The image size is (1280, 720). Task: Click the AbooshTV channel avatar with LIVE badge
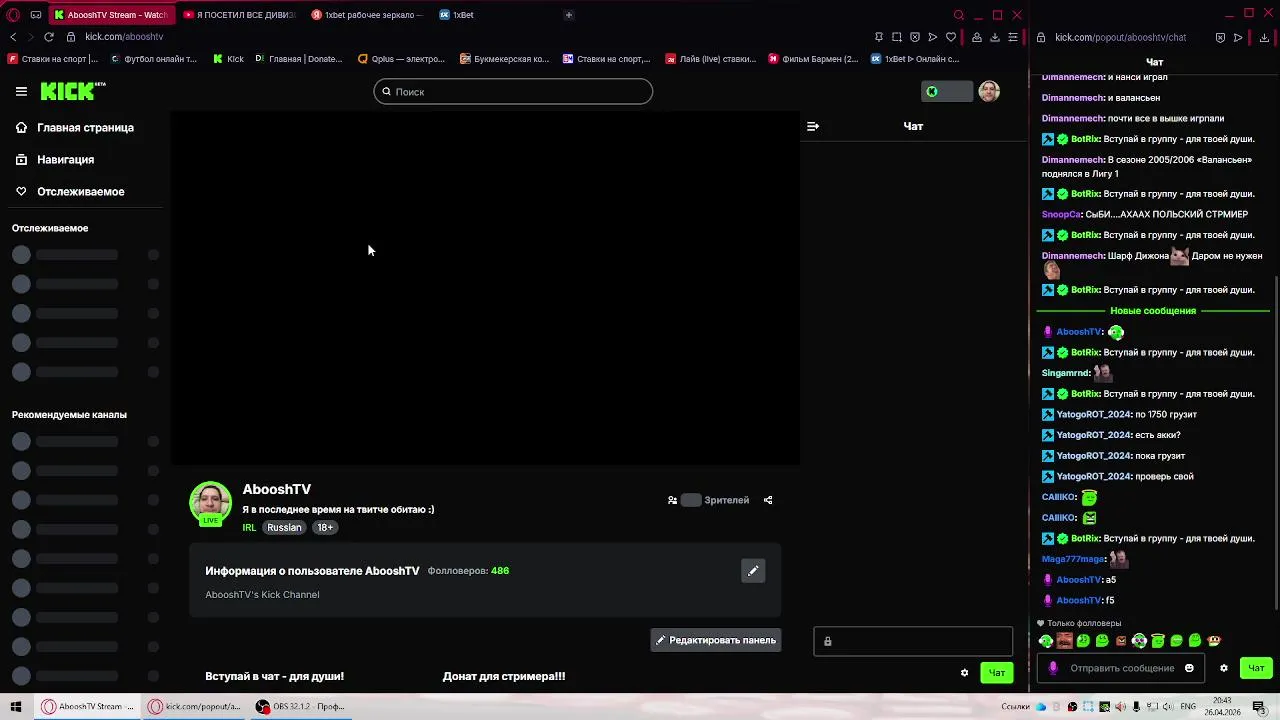click(210, 503)
